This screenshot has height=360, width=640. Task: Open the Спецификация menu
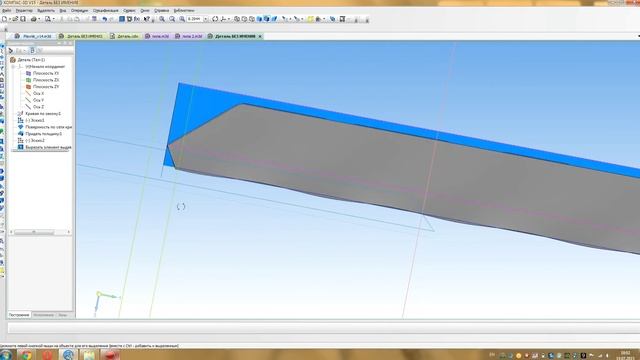[x=105, y=11]
